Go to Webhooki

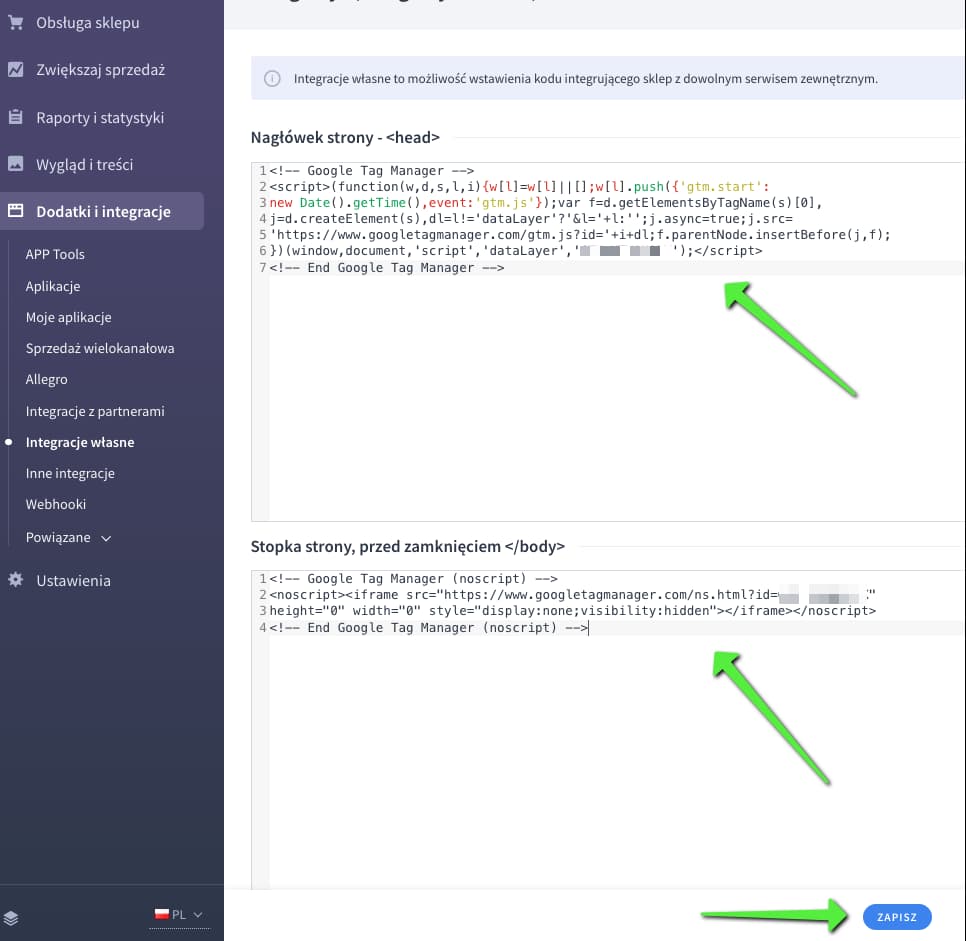pyautogui.click(x=55, y=504)
